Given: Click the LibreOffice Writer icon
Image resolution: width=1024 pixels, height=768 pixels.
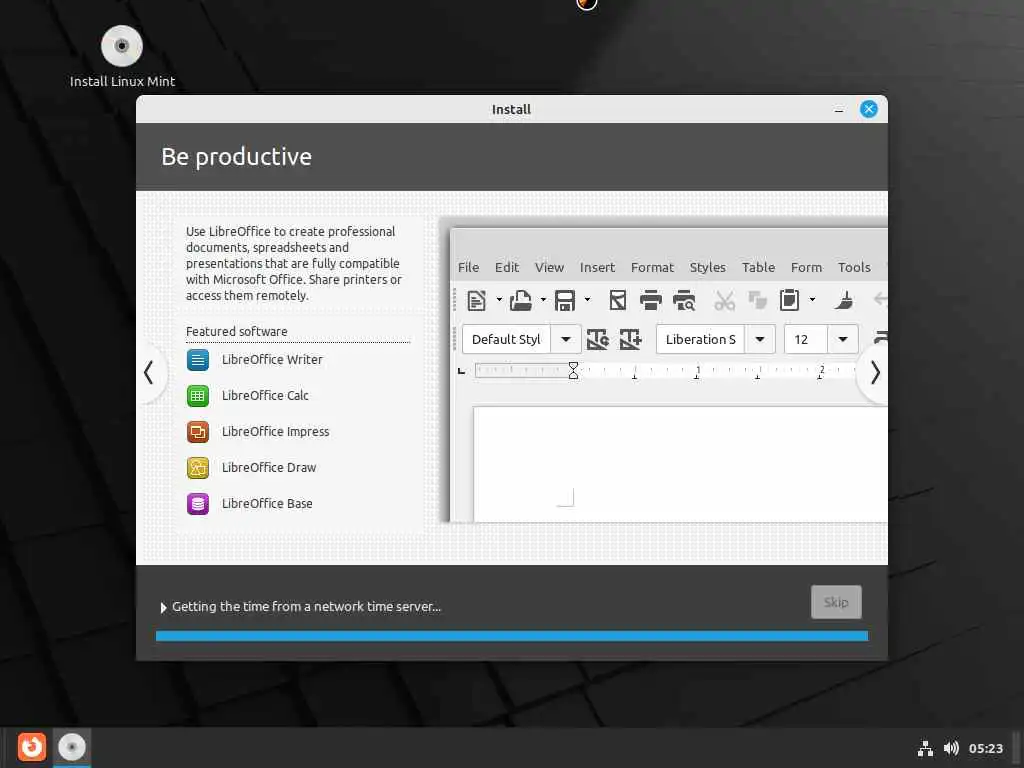Looking at the screenshot, I should (198, 360).
